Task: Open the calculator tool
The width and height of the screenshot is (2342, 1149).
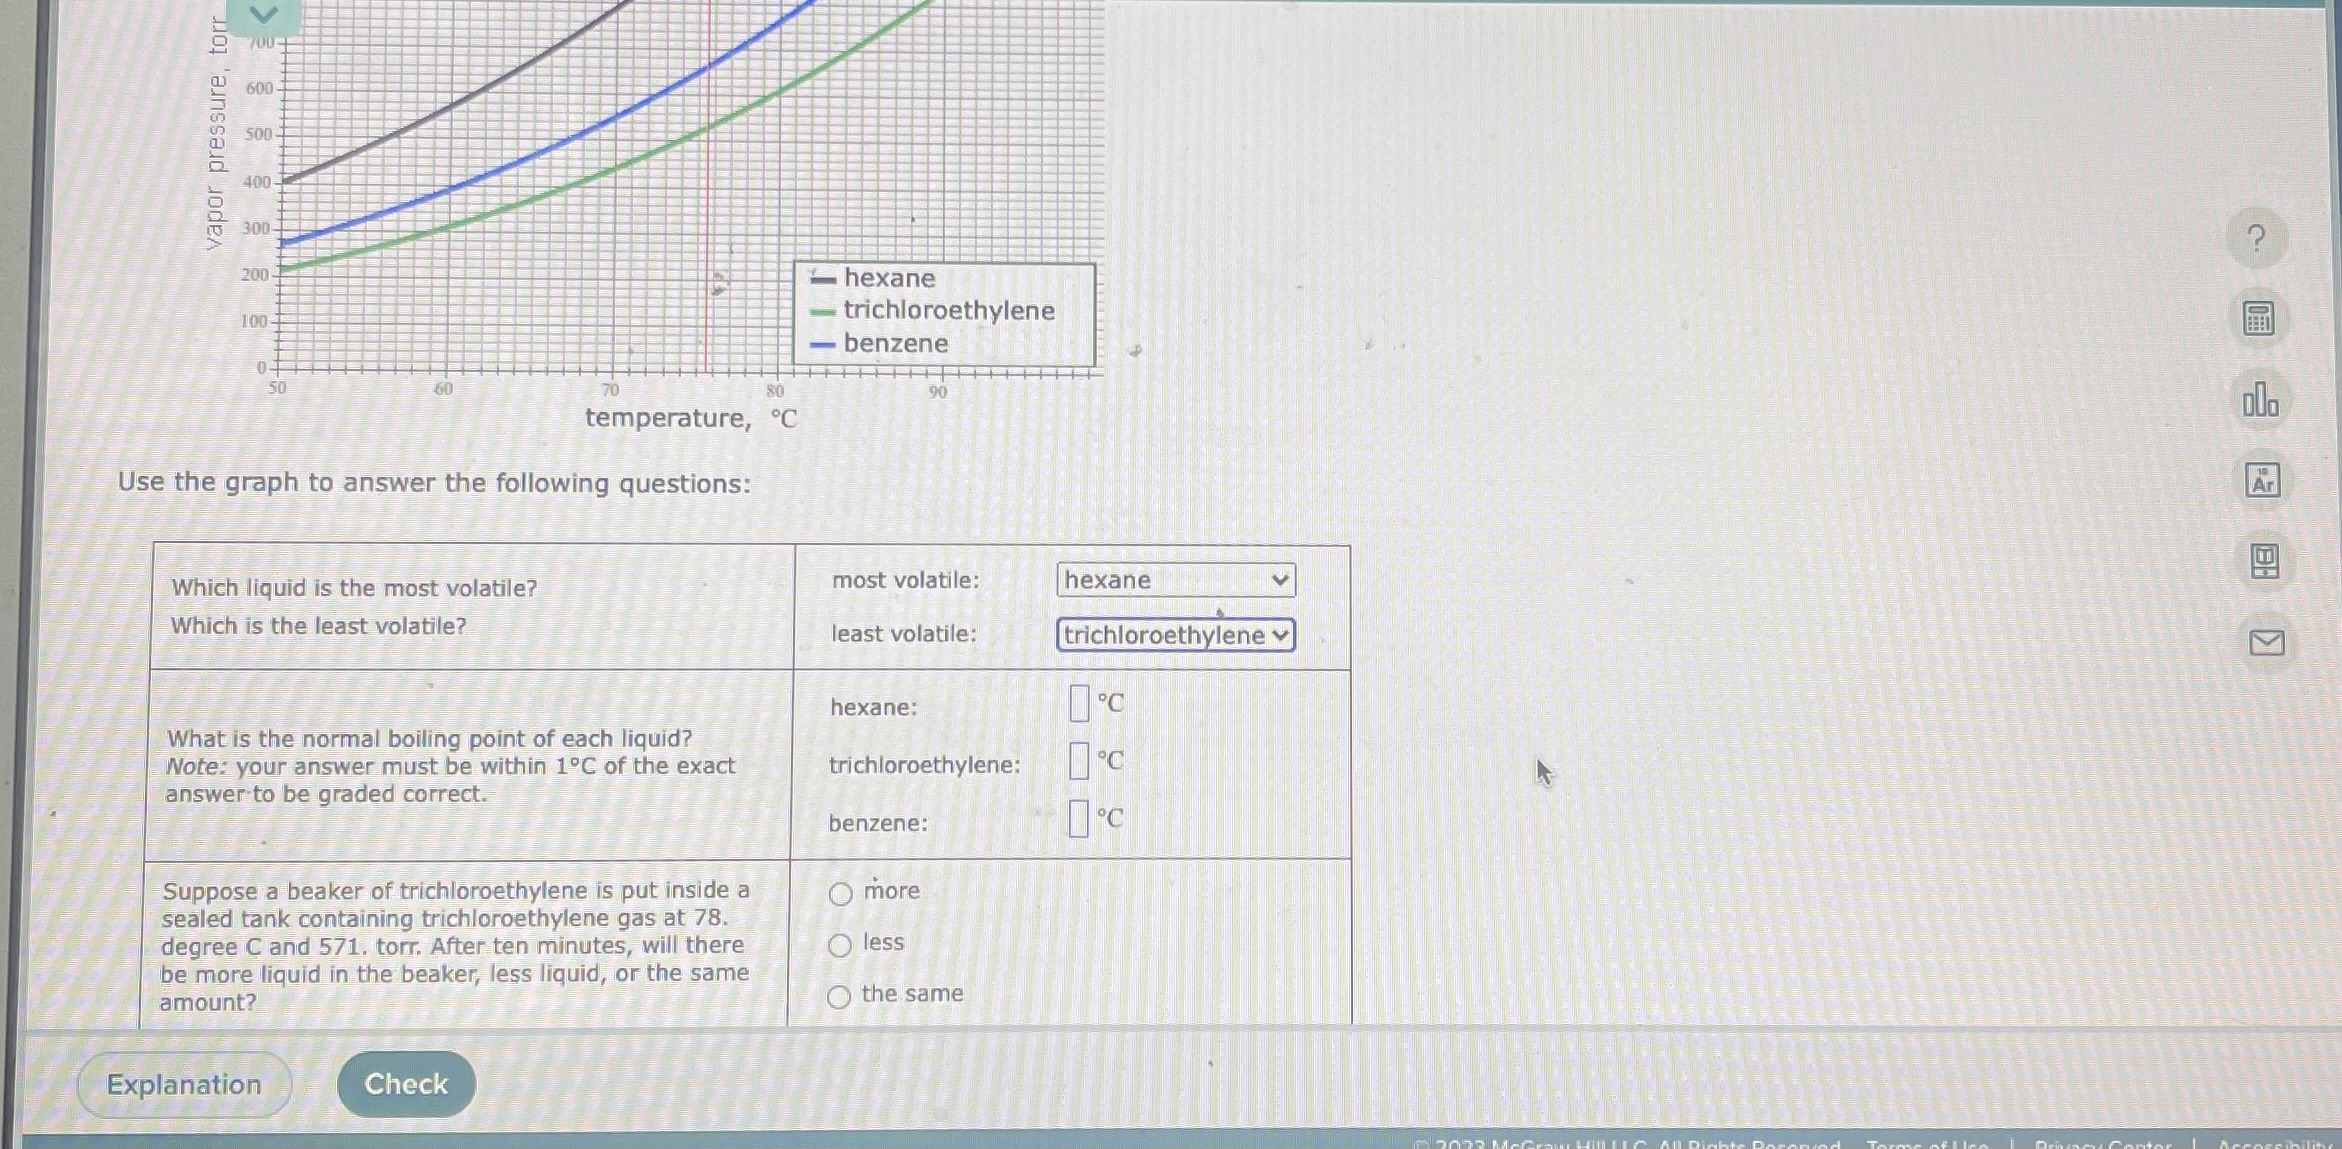Action: click(2258, 319)
